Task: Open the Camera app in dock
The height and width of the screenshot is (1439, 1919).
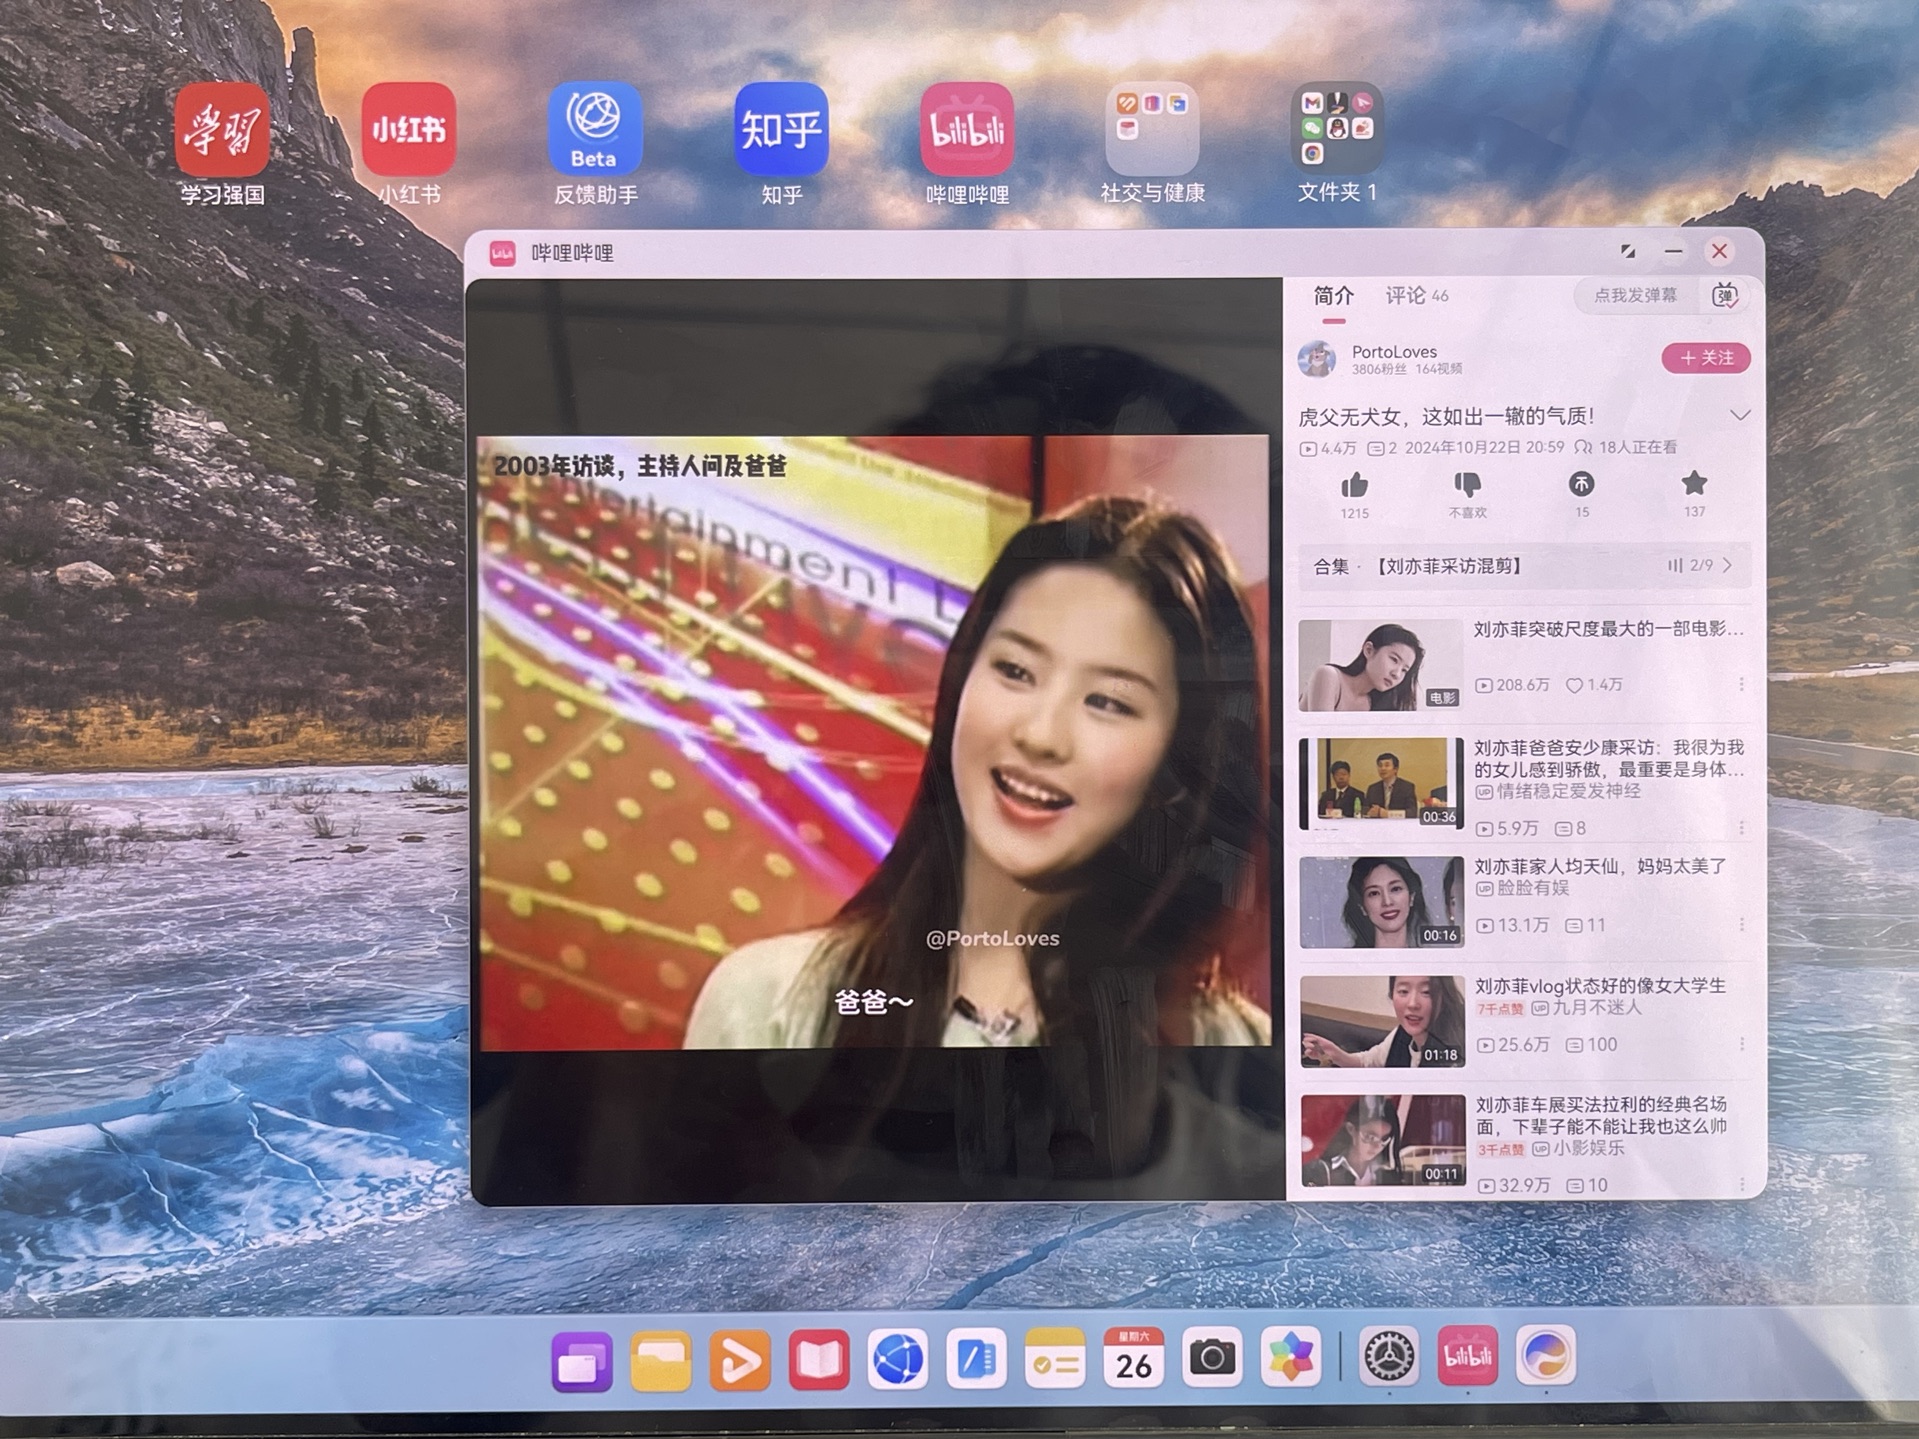Action: coord(1212,1357)
